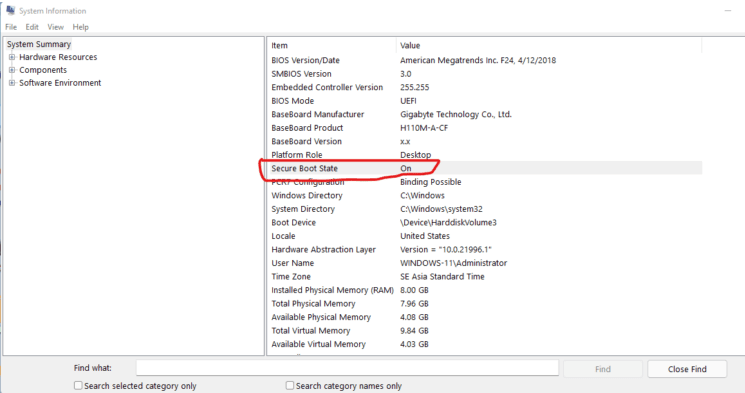Click the Version = "10.0.21996.1" value
The image size is (745, 393).
tap(446, 249)
